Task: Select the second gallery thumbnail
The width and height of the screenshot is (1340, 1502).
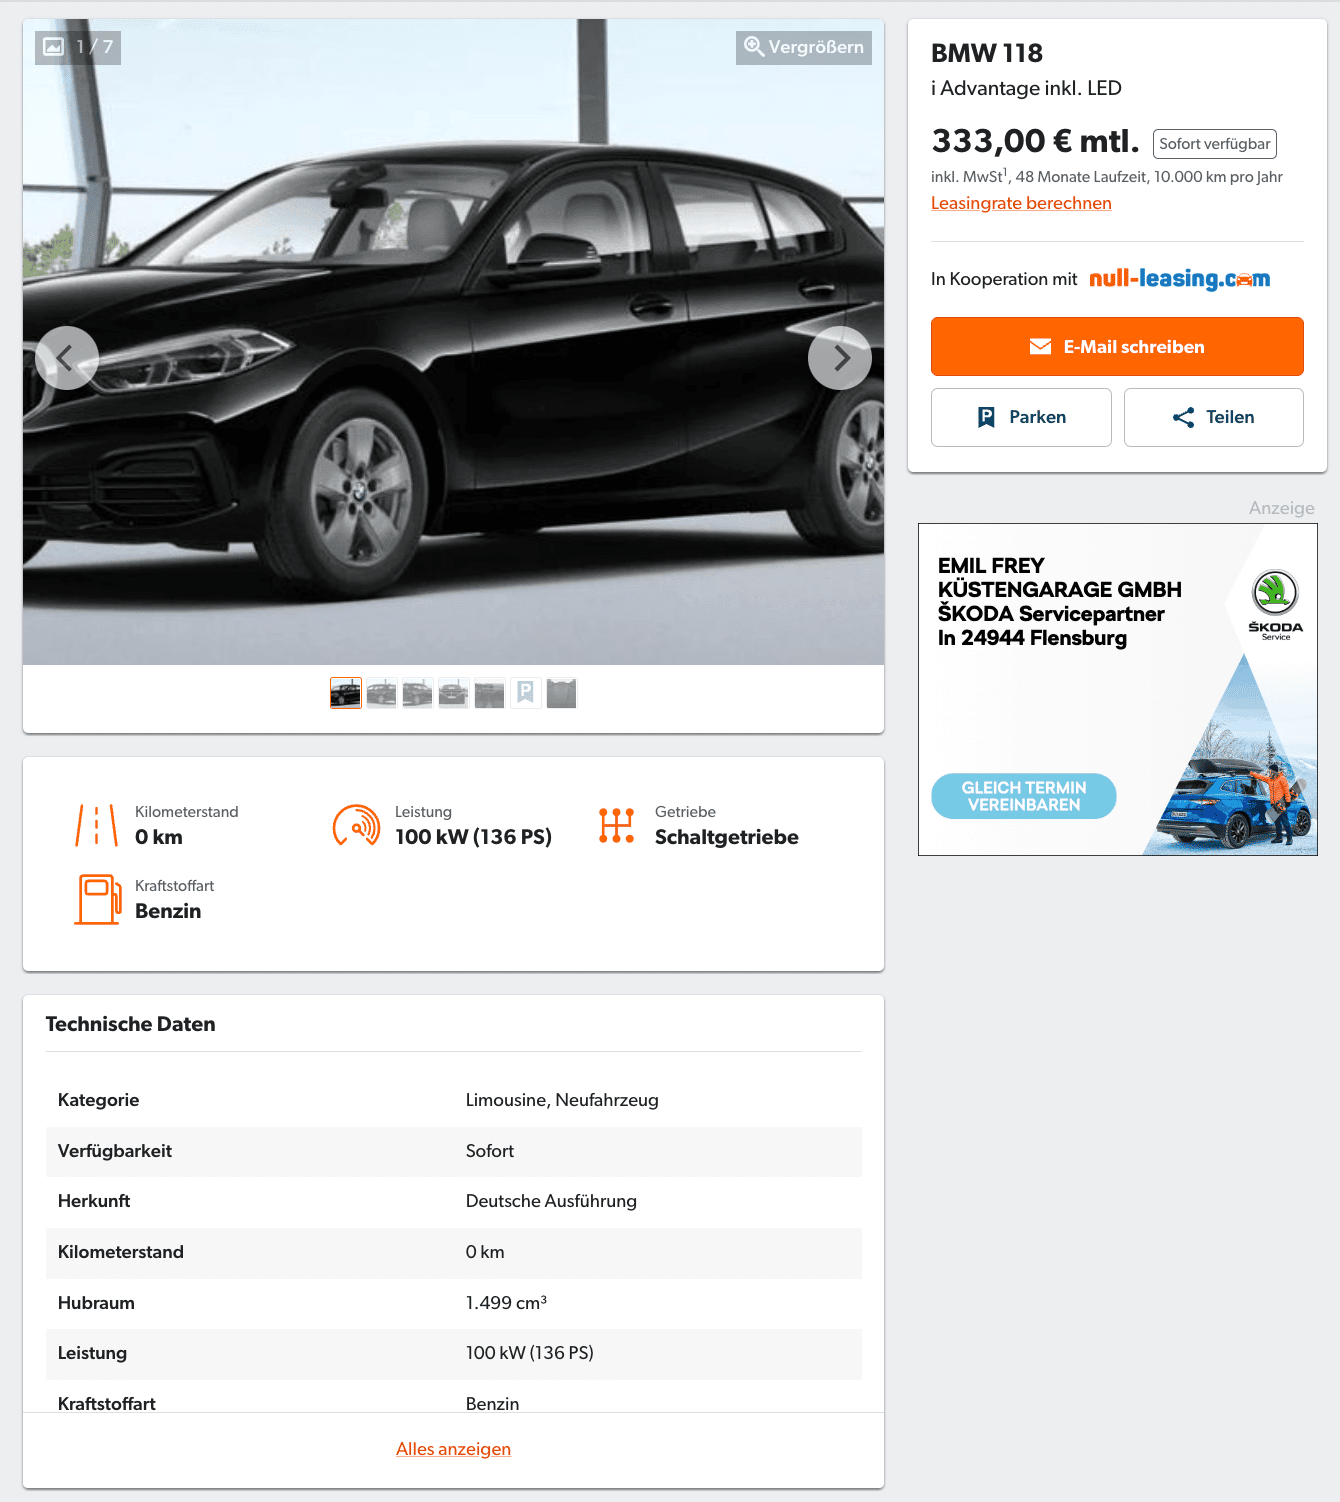Action: (382, 693)
